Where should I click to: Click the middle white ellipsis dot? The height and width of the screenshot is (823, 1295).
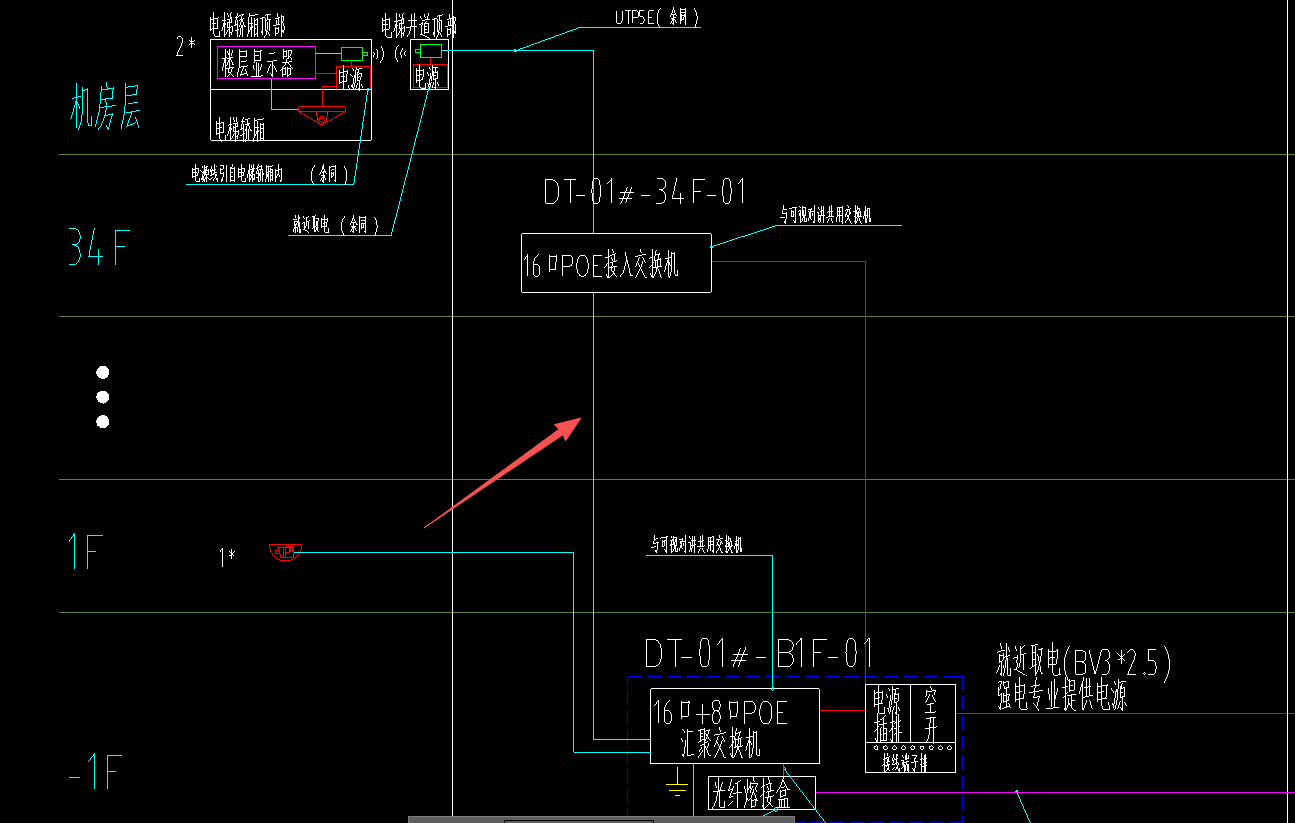pos(102,397)
